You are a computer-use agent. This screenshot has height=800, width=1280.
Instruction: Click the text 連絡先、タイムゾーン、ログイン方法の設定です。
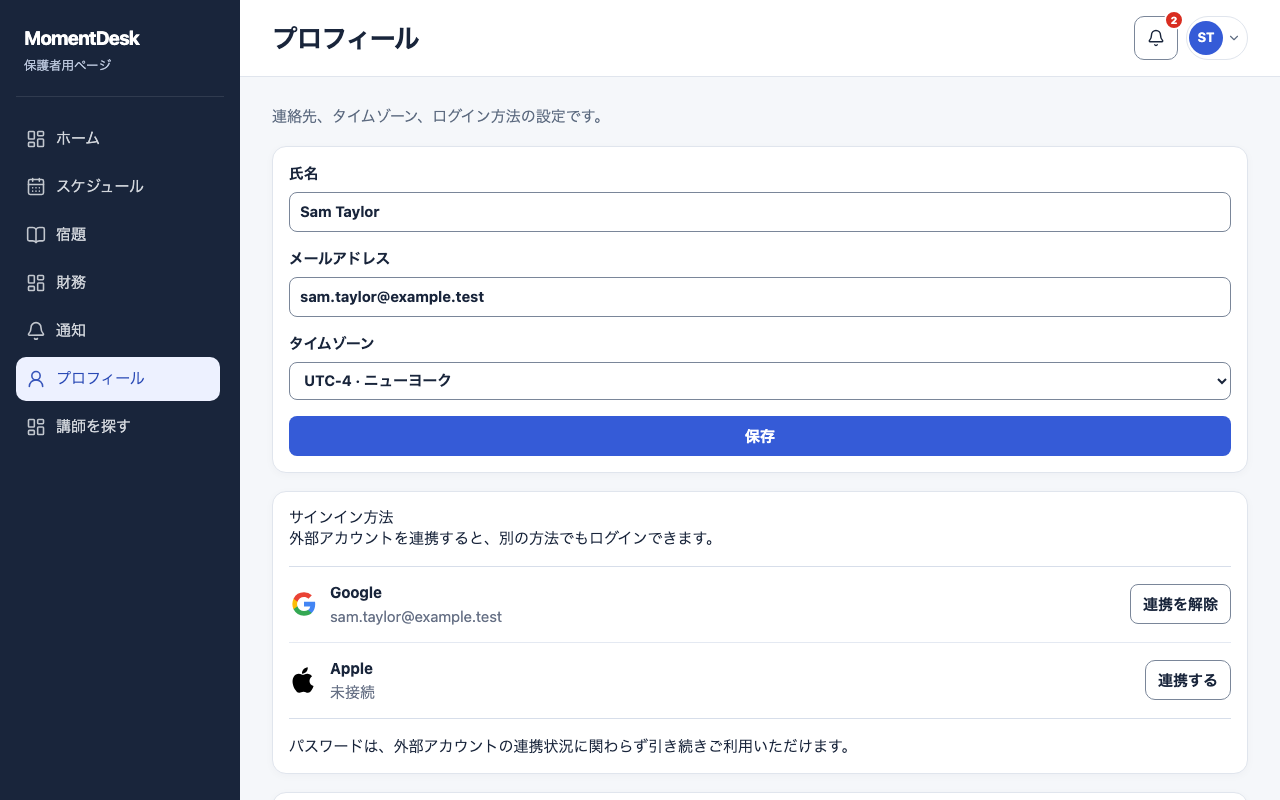point(438,116)
